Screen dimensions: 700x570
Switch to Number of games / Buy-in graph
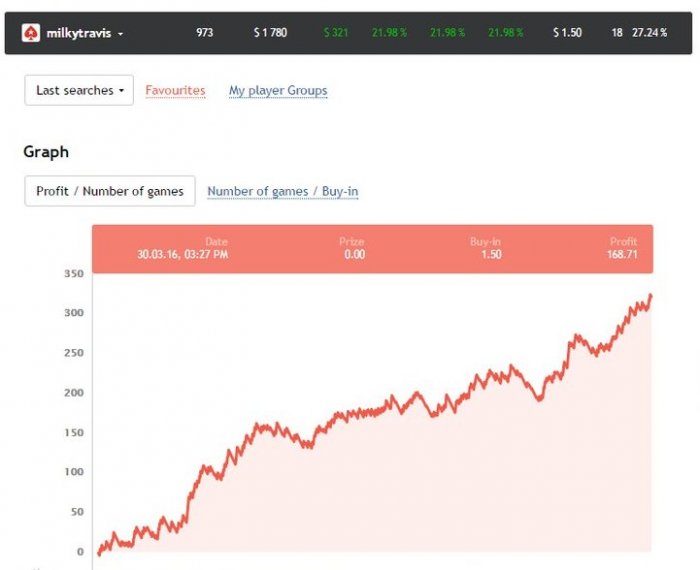[282, 191]
